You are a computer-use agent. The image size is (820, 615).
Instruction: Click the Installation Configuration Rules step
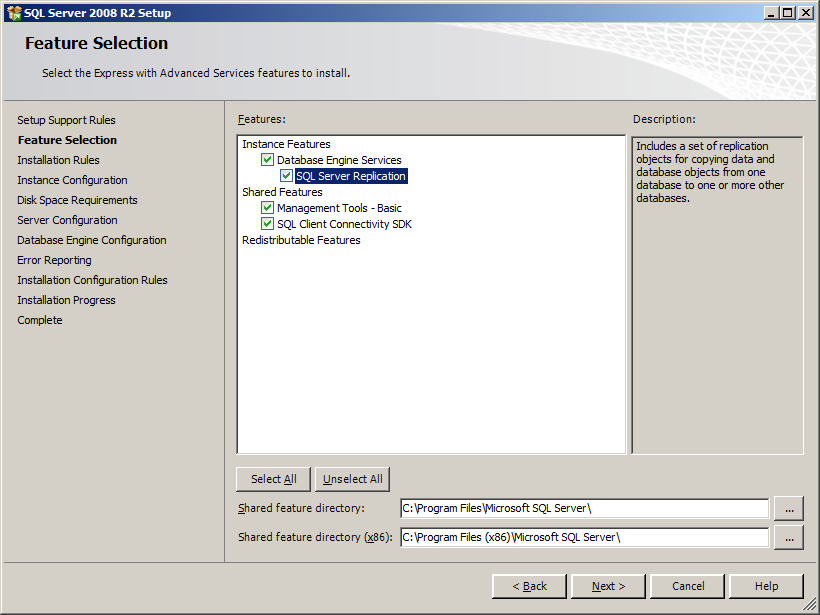point(92,280)
